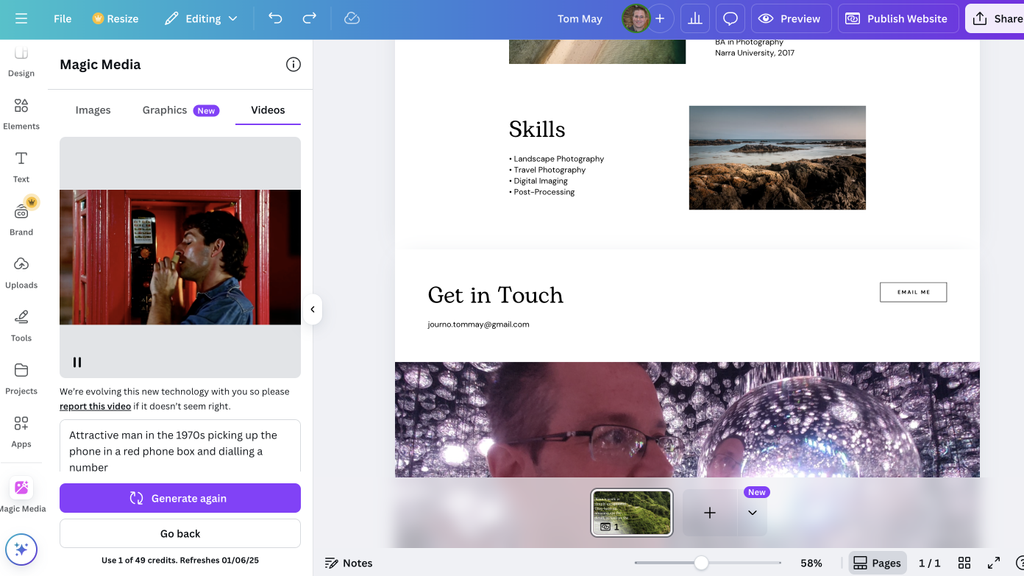Toggle the Notes view
The image size is (1024, 576).
pyautogui.click(x=348, y=563)
